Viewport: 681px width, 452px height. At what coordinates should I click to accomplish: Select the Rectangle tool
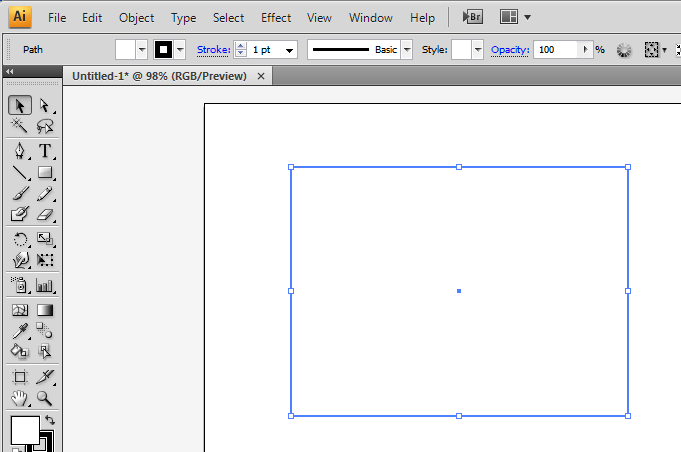[x=44, y=172]
